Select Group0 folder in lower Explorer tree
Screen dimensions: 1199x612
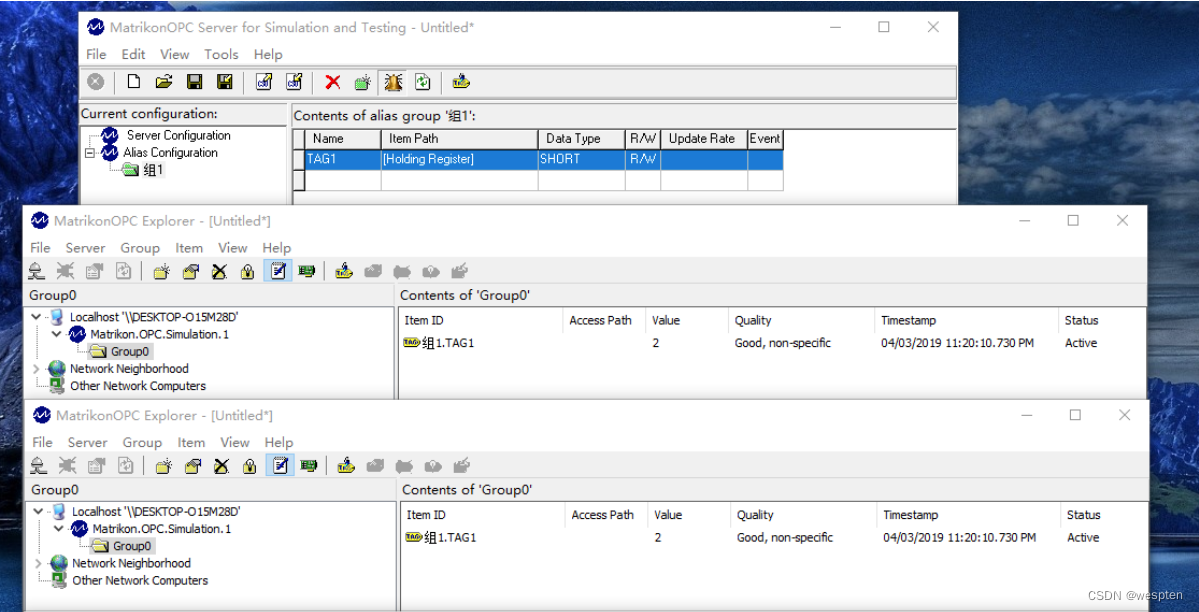(x=132, y=546)
